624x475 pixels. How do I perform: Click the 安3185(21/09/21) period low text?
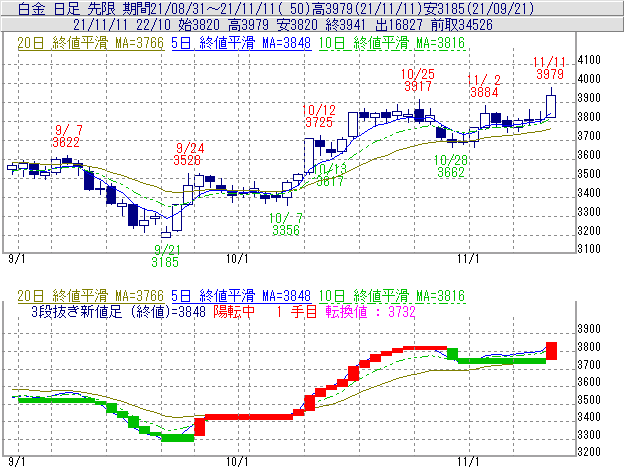tap(478, 8)
